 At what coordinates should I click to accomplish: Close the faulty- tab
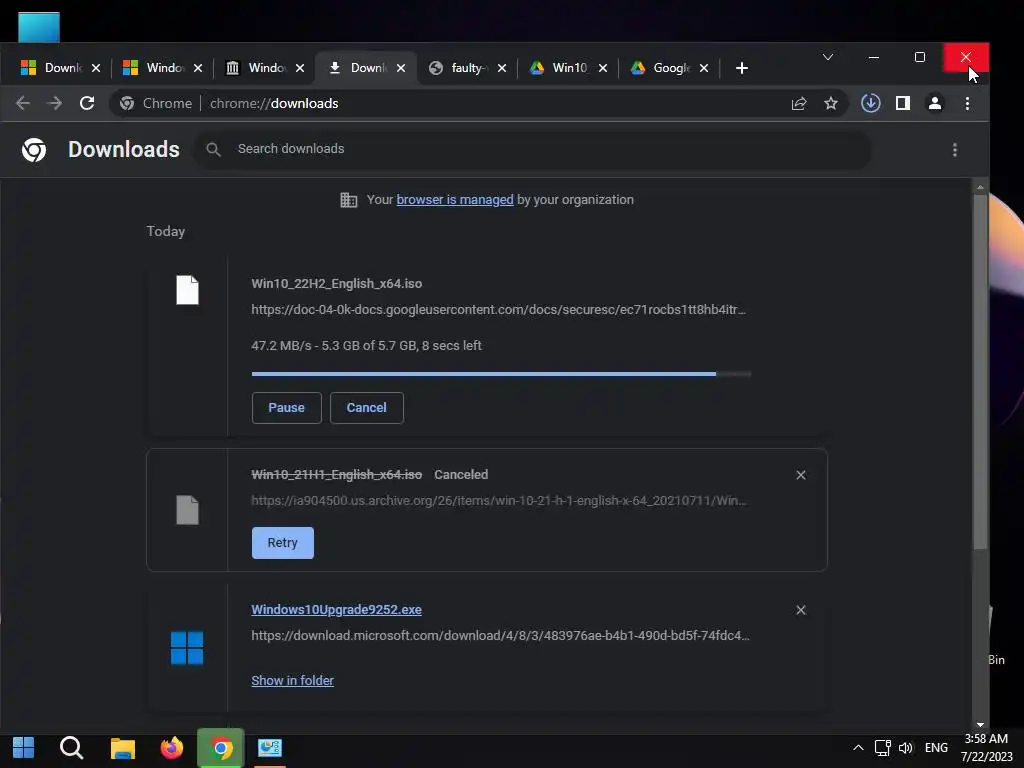pyautogui.click(x=502, y=68)
